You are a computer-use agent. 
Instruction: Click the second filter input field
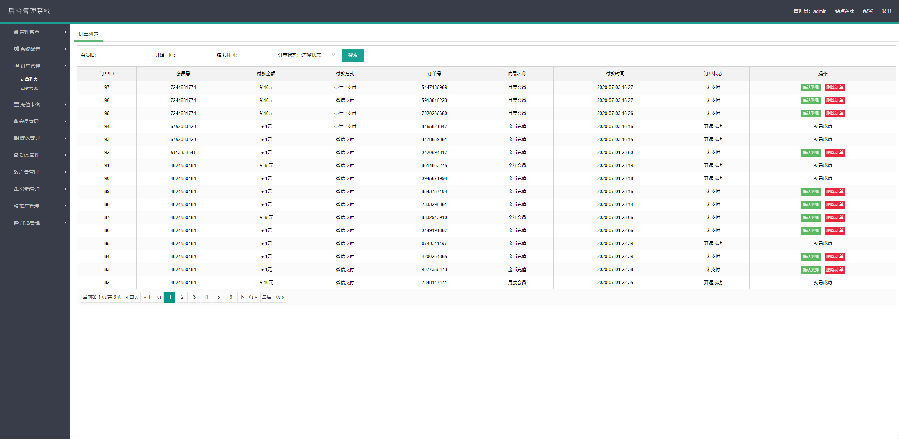[x=194, y=56]
